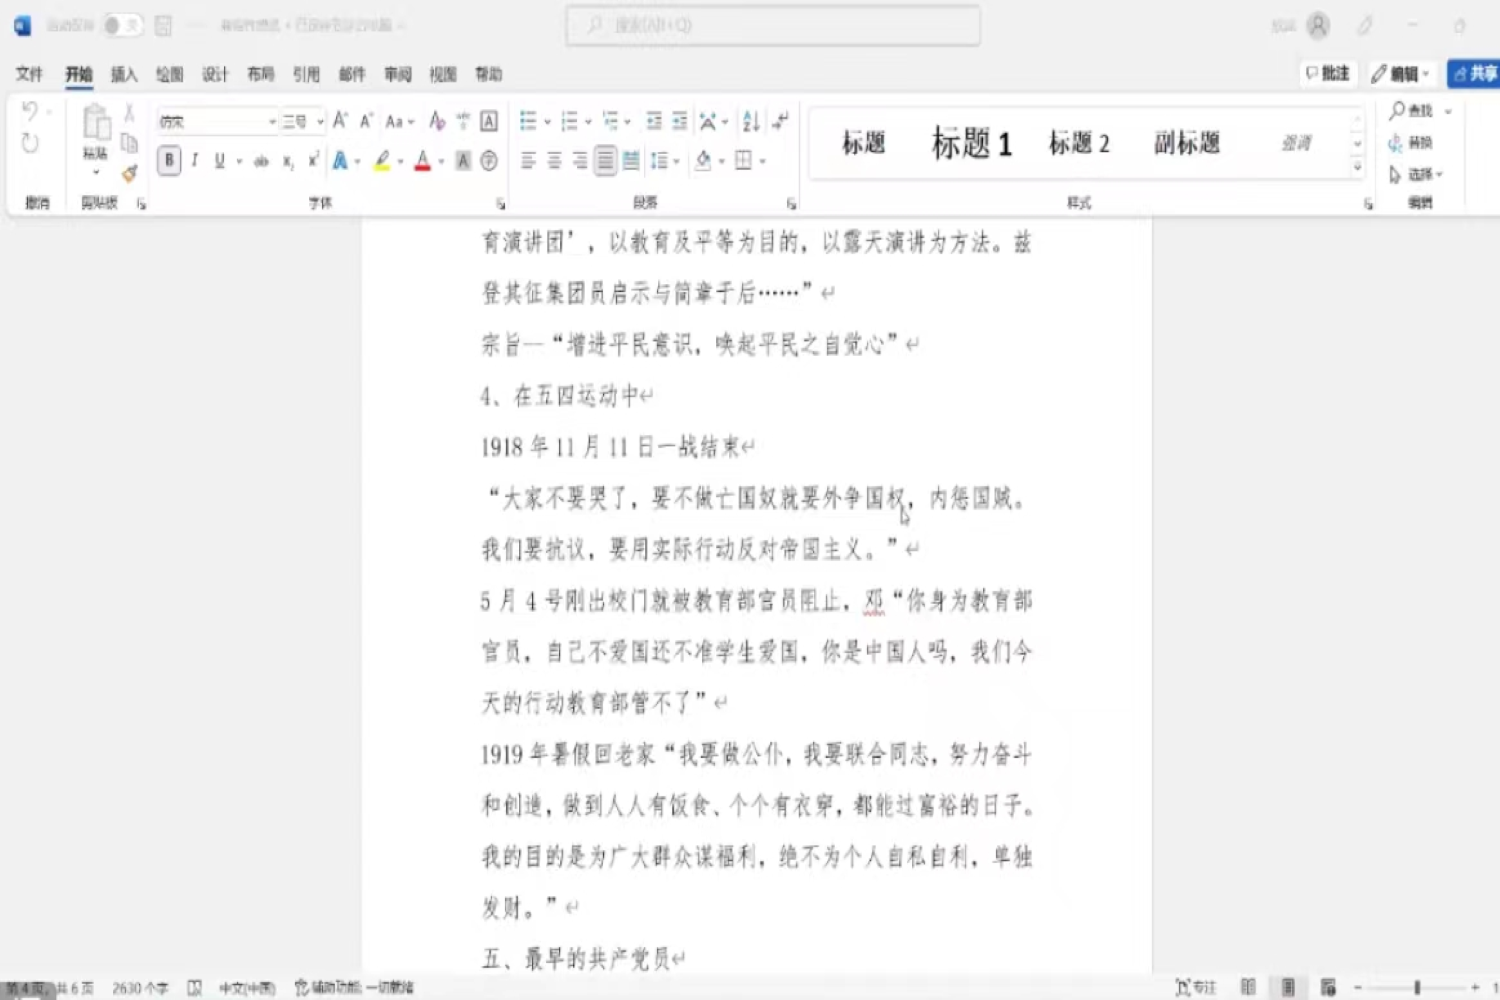Open the font size dropdown
Image resolution: width=1500 pixels, height=1000 pixels.
[x=320, y=122]
